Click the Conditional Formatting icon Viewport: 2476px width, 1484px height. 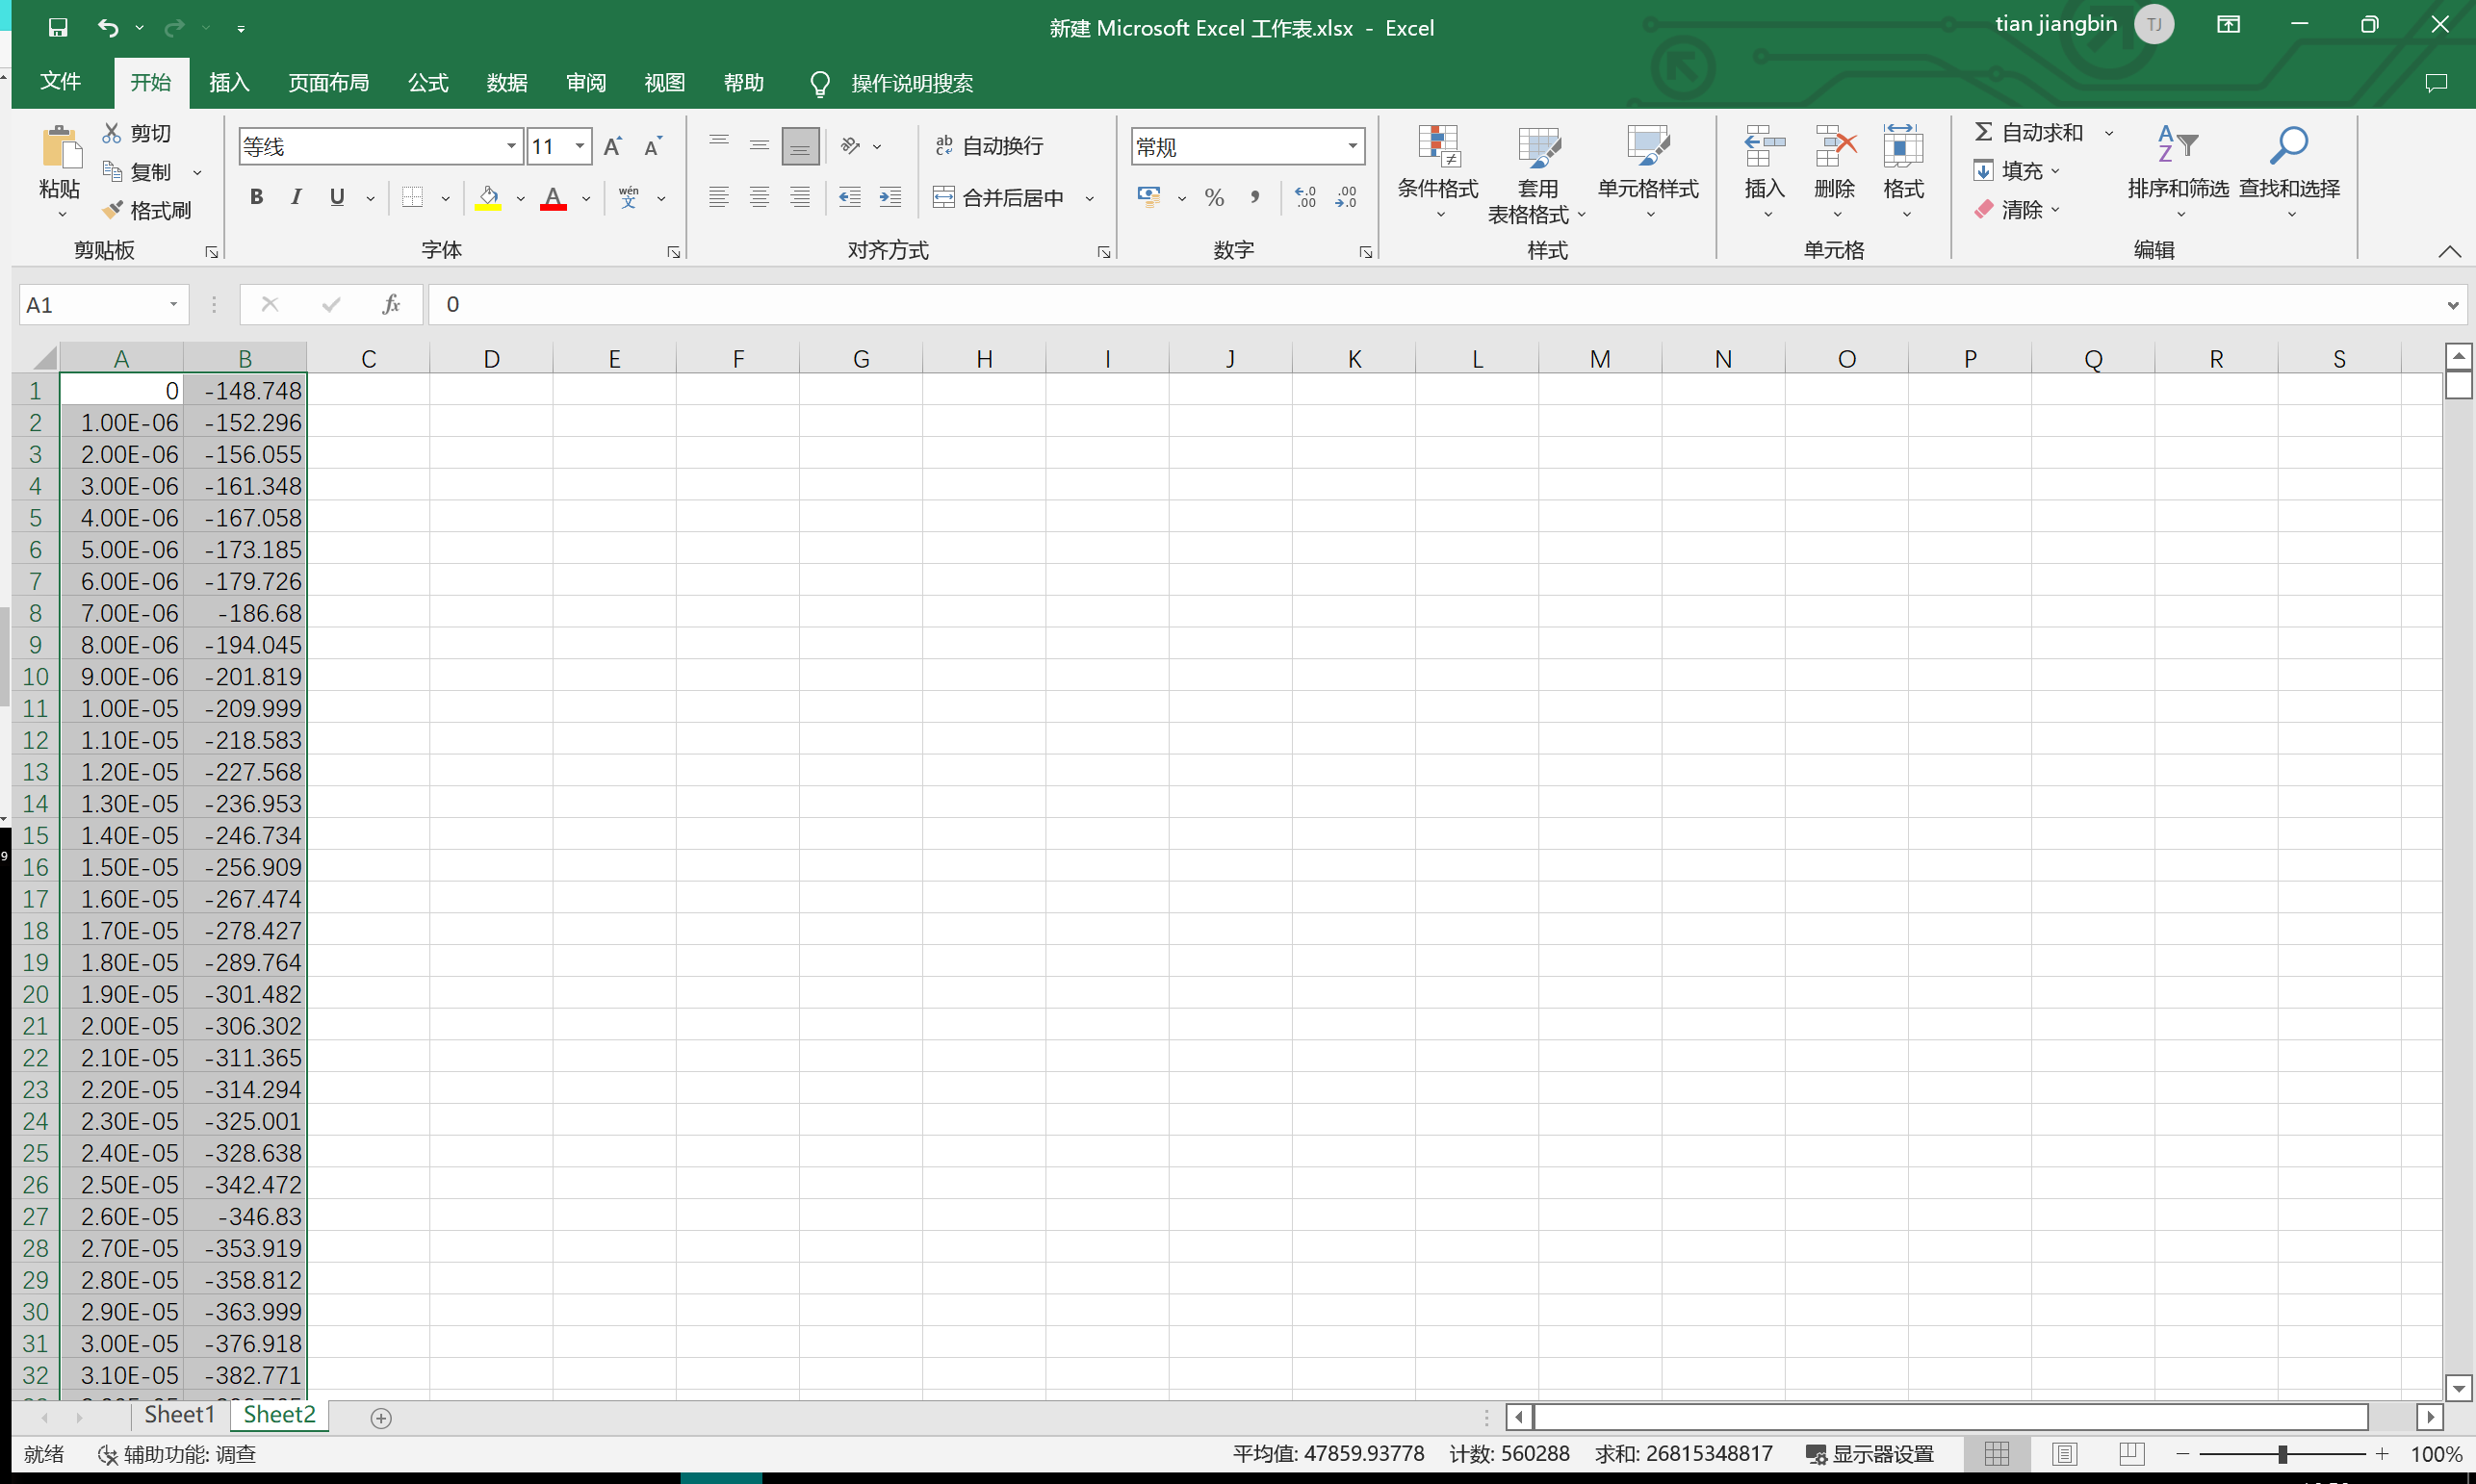[x=1438, y=146]
